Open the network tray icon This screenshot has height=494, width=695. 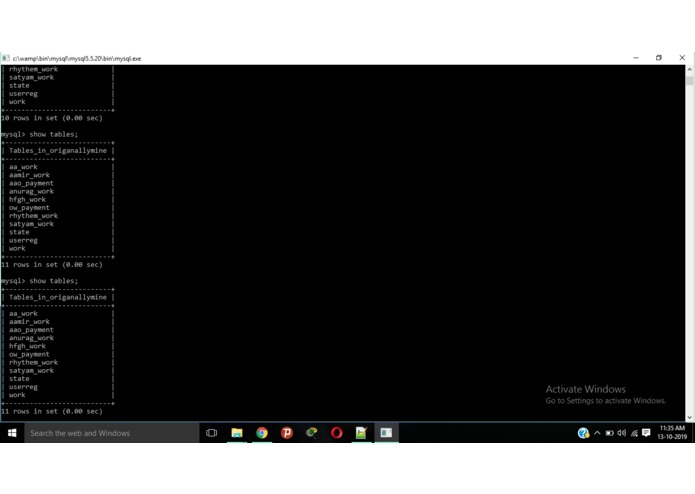[634, 433]
